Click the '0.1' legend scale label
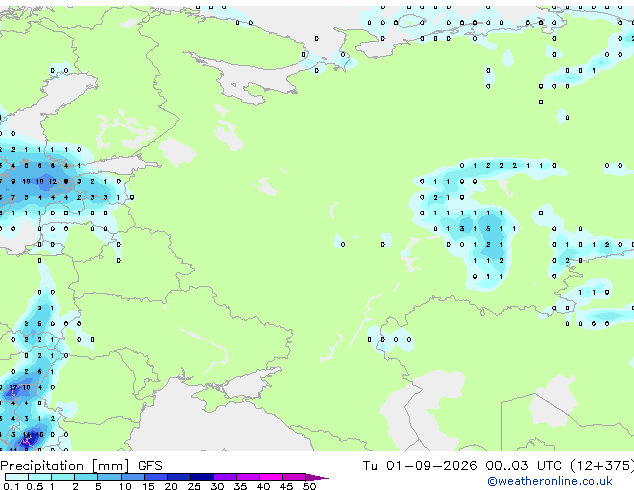Screen dimensions: 634x490 coord(11,486)
